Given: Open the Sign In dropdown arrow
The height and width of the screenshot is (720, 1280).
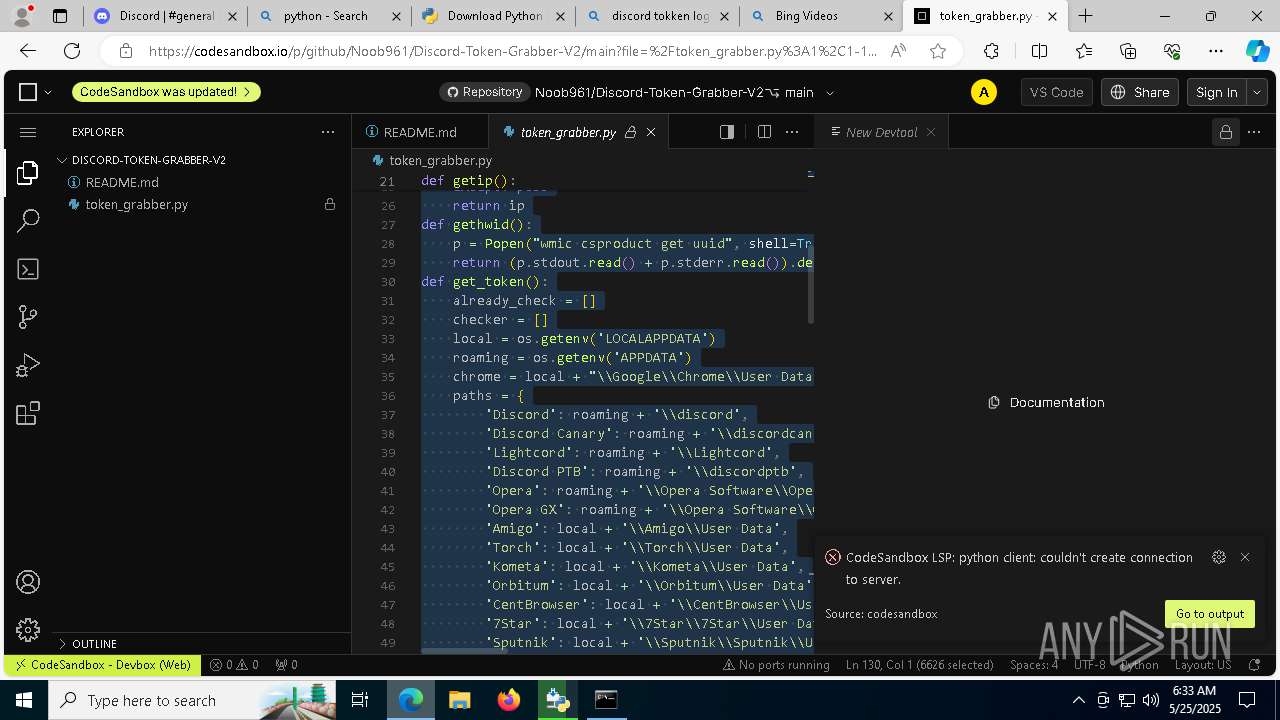Looking at the screenshot, I should (x=1257, y=92).
